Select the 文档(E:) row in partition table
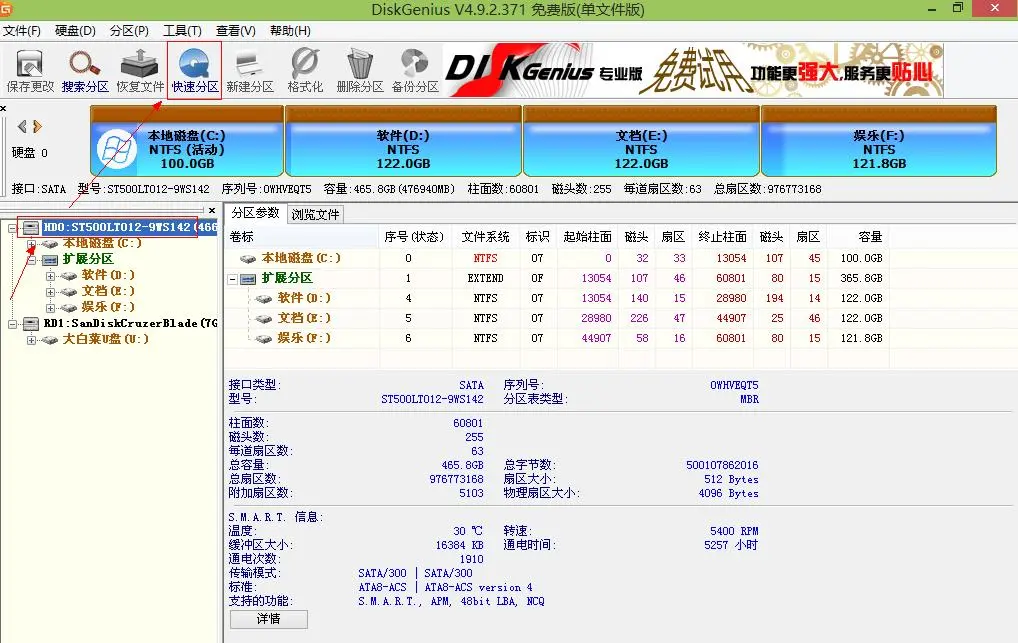This screenshot has height=643, width=1018. click(556, 318)
